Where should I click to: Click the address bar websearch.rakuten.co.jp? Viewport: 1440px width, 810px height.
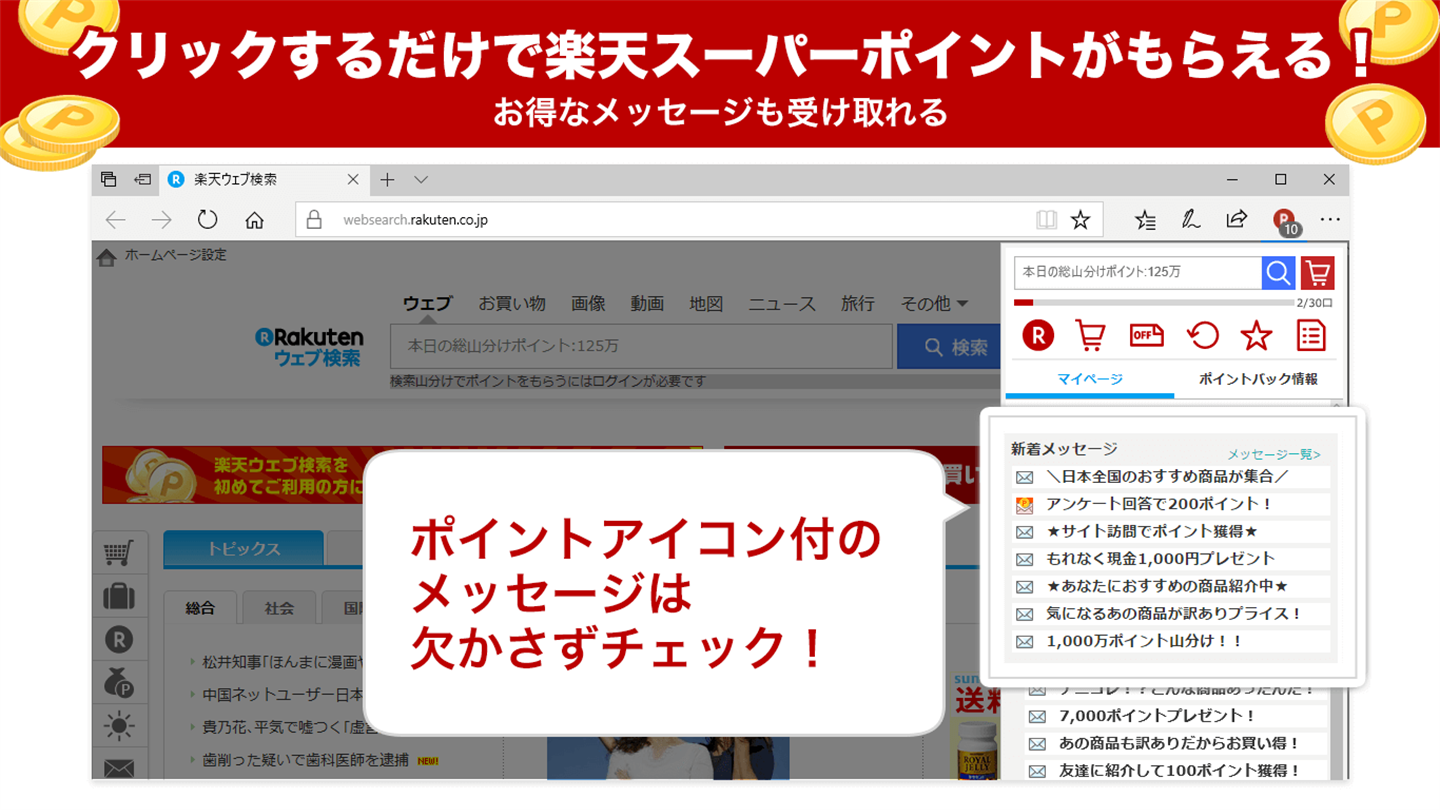click(666, 220)
